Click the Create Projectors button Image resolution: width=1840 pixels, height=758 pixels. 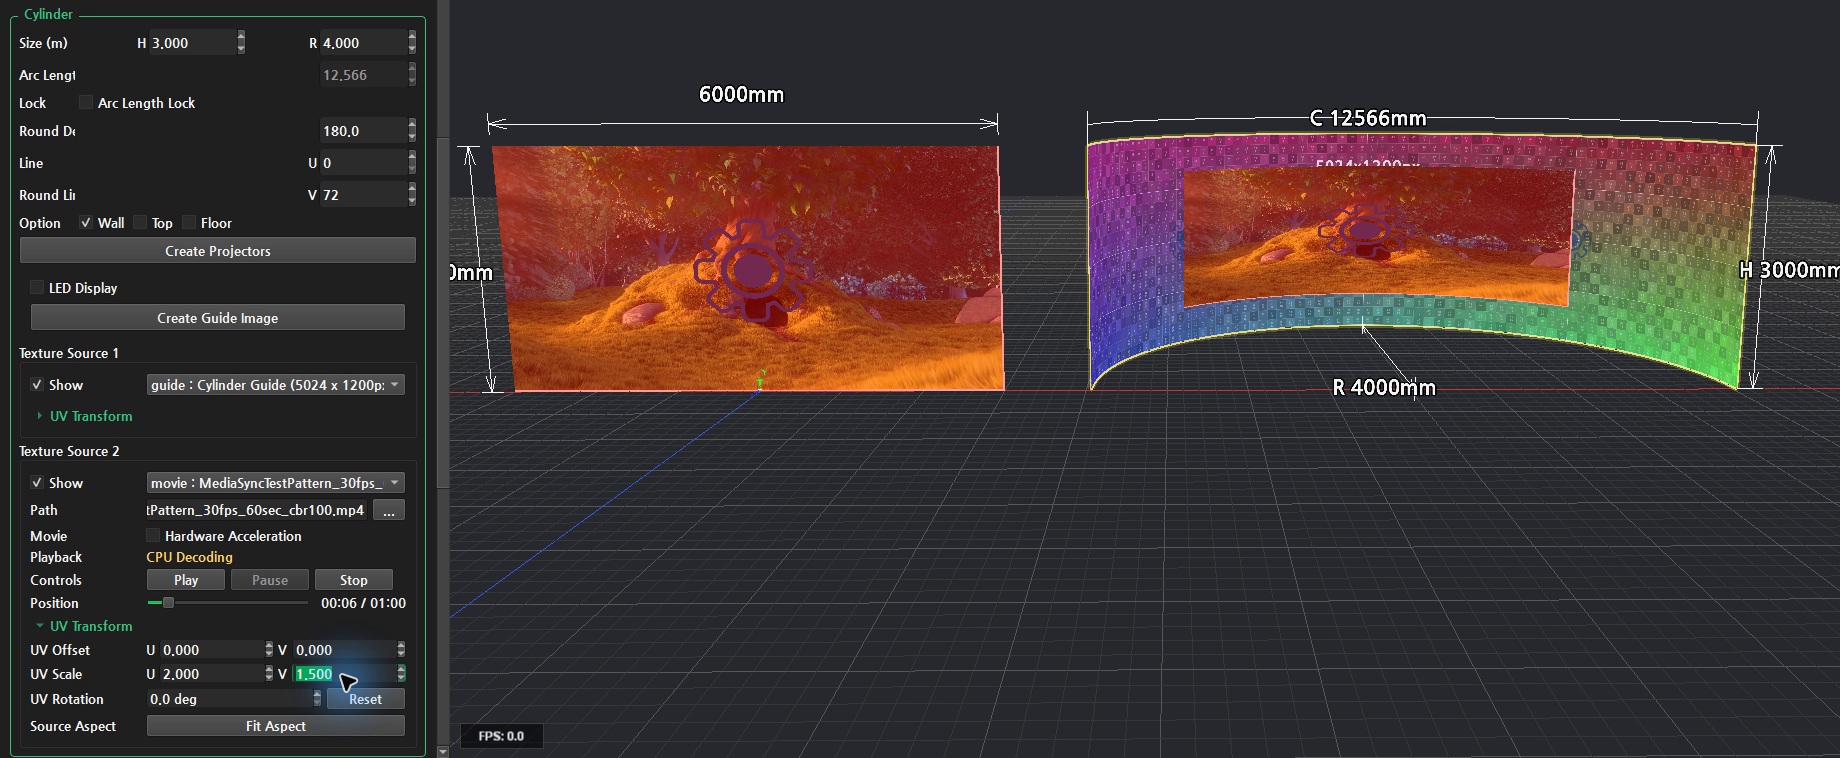tap(218, 251)
